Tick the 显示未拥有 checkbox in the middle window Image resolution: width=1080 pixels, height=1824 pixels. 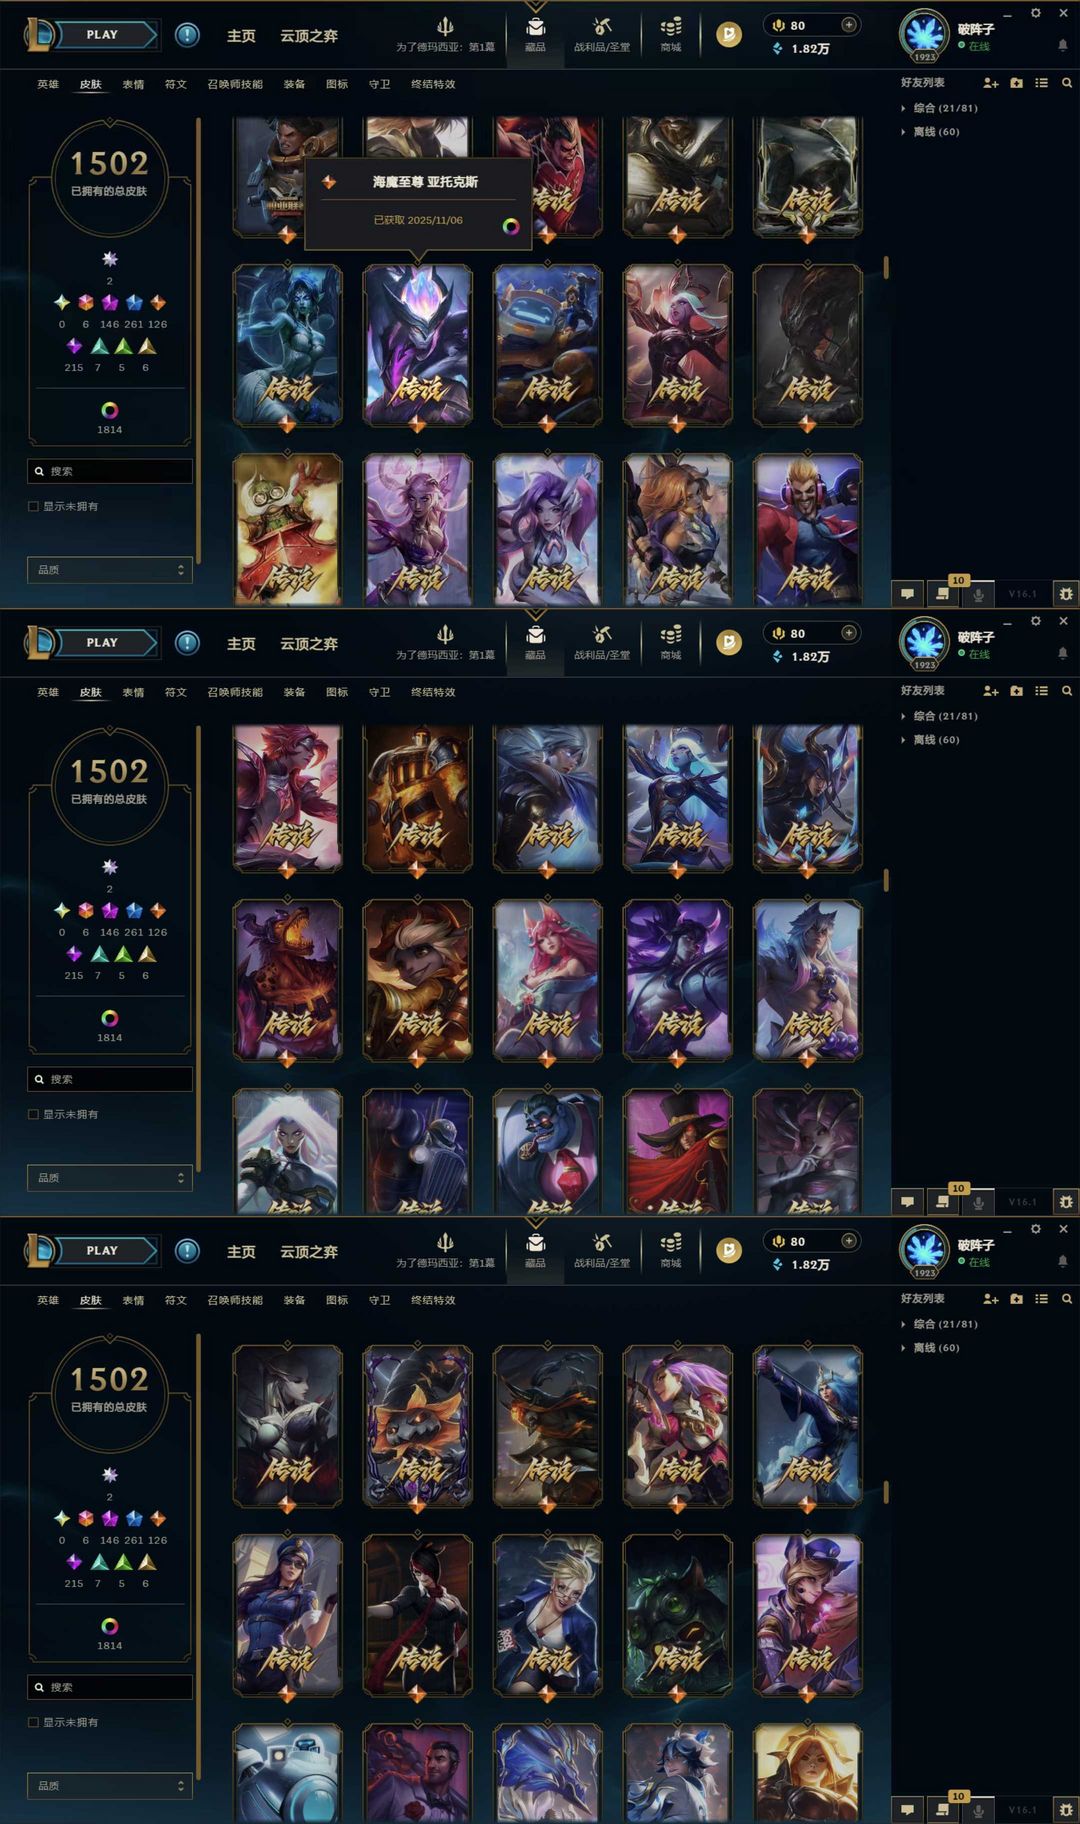33,1114
